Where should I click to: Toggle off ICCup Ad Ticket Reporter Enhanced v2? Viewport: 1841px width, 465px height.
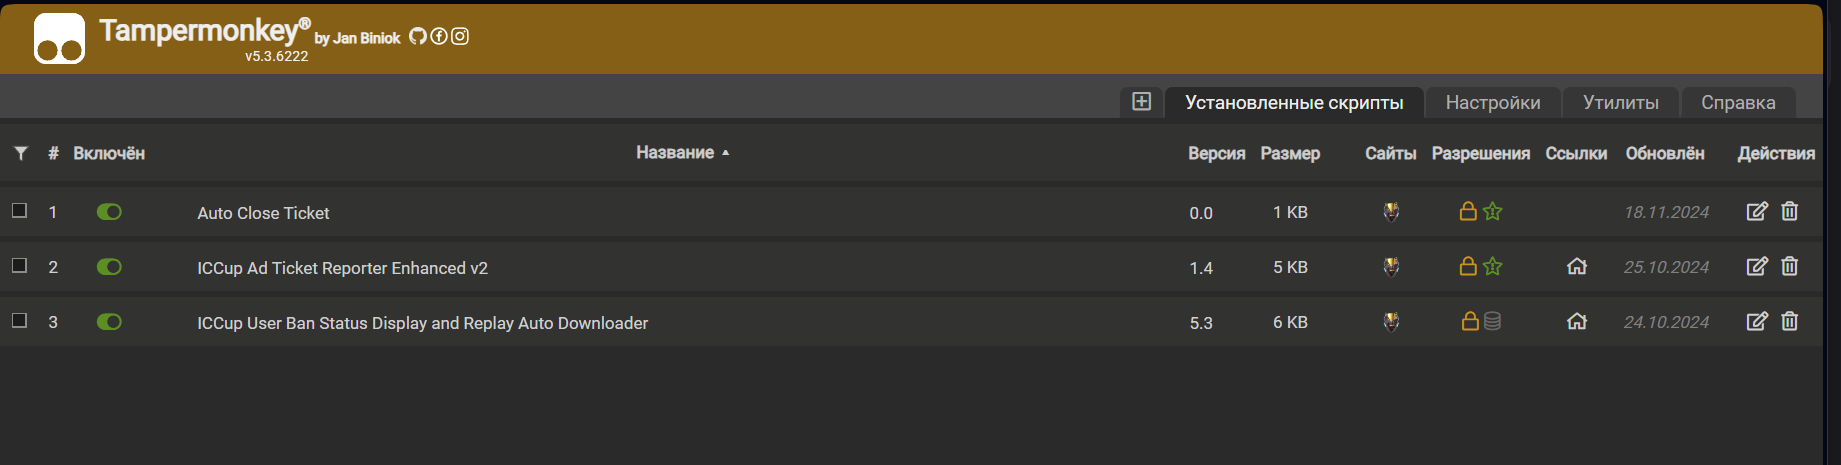(109, 266)
